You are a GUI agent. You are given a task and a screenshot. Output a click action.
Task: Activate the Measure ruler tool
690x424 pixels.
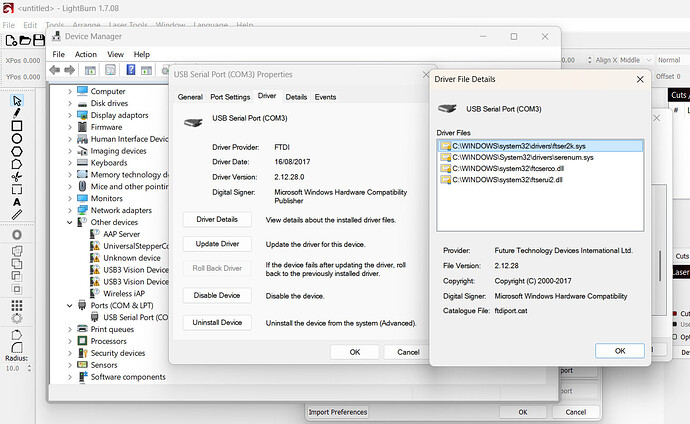click(x=17, y=215)
